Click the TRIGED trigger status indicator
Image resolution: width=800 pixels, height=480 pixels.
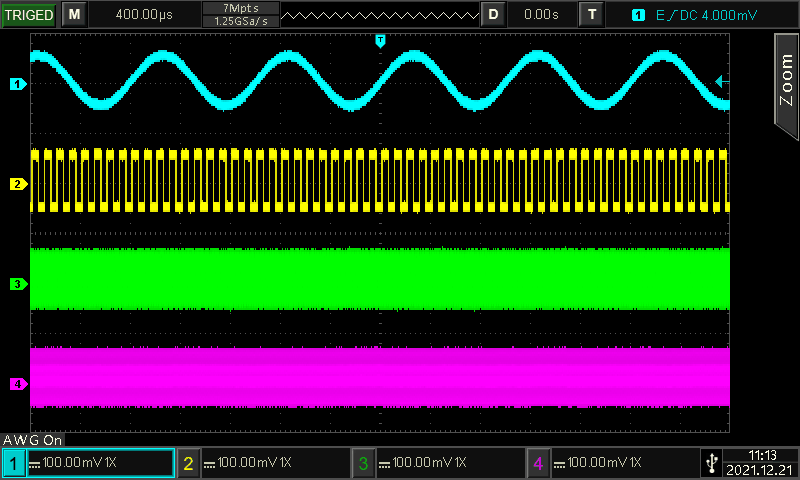pos(29,14)
